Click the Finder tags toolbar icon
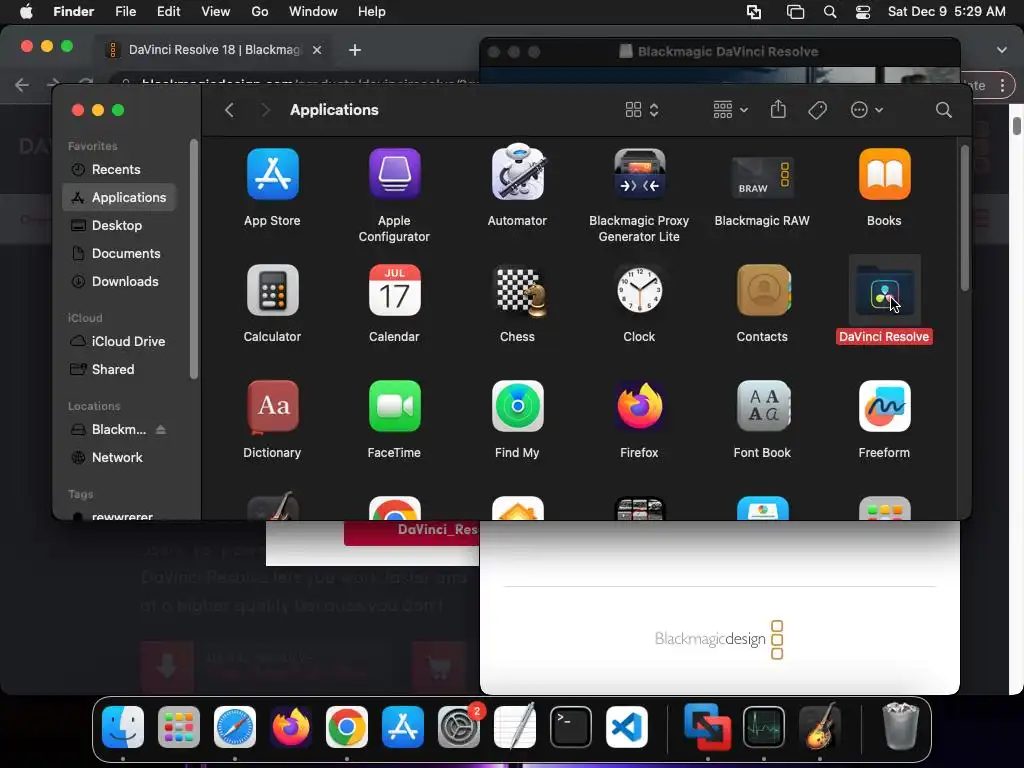Viewport: 1024px width, 768px height. [x=817, y=110]
